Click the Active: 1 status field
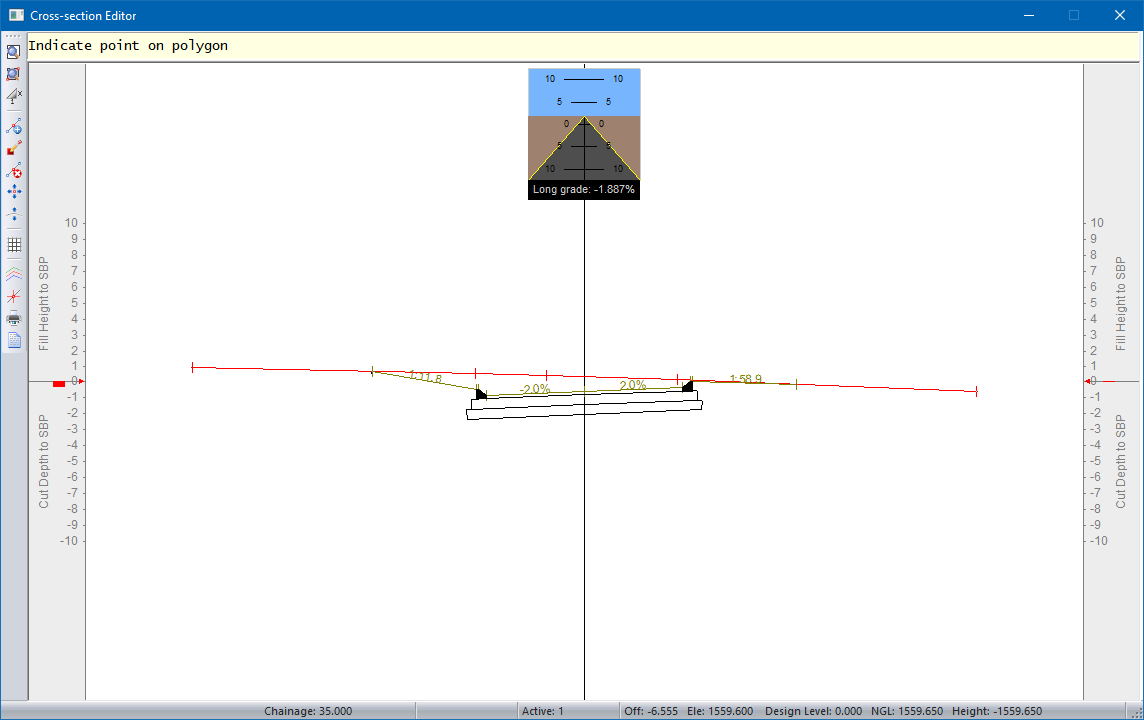 543,711
